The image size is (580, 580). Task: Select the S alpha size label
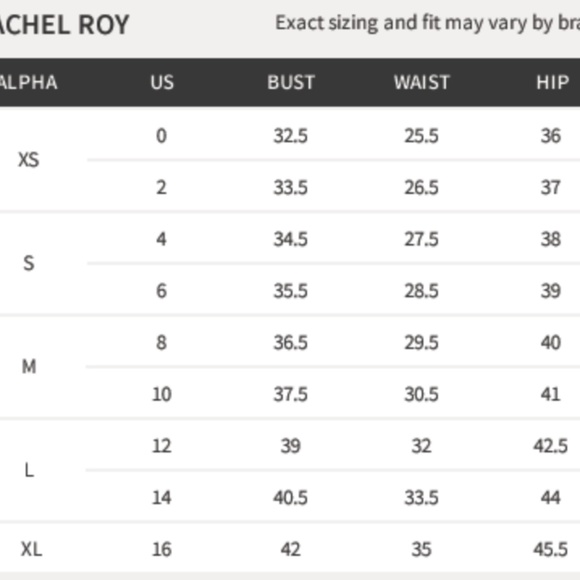[29, 263]
